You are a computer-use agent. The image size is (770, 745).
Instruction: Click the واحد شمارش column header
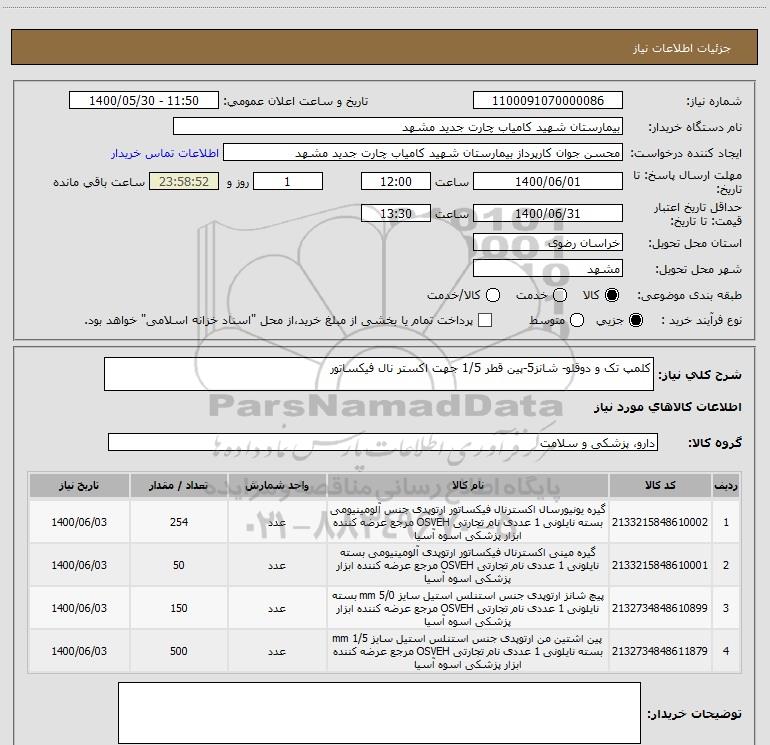click(277, 485)
